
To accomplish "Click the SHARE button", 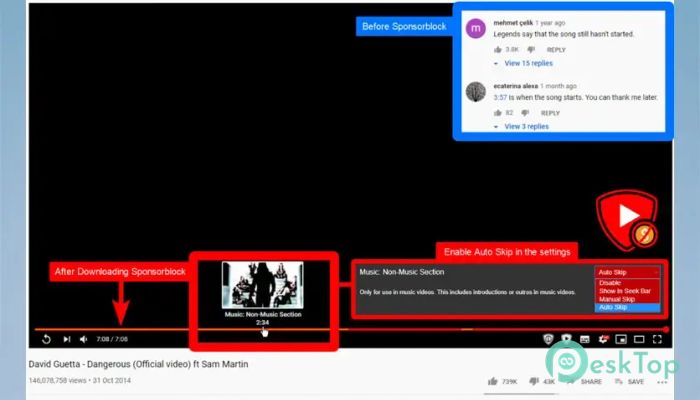I will [x=591, y=382].
